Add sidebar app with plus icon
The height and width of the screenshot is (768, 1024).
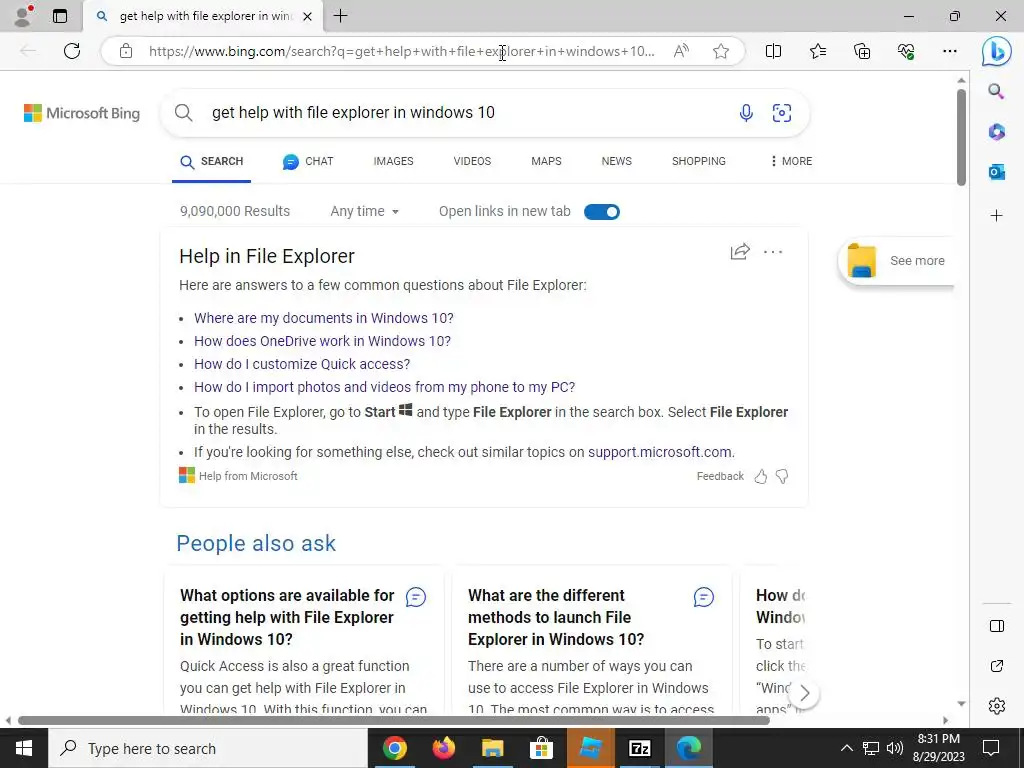[x=997, y=216]
